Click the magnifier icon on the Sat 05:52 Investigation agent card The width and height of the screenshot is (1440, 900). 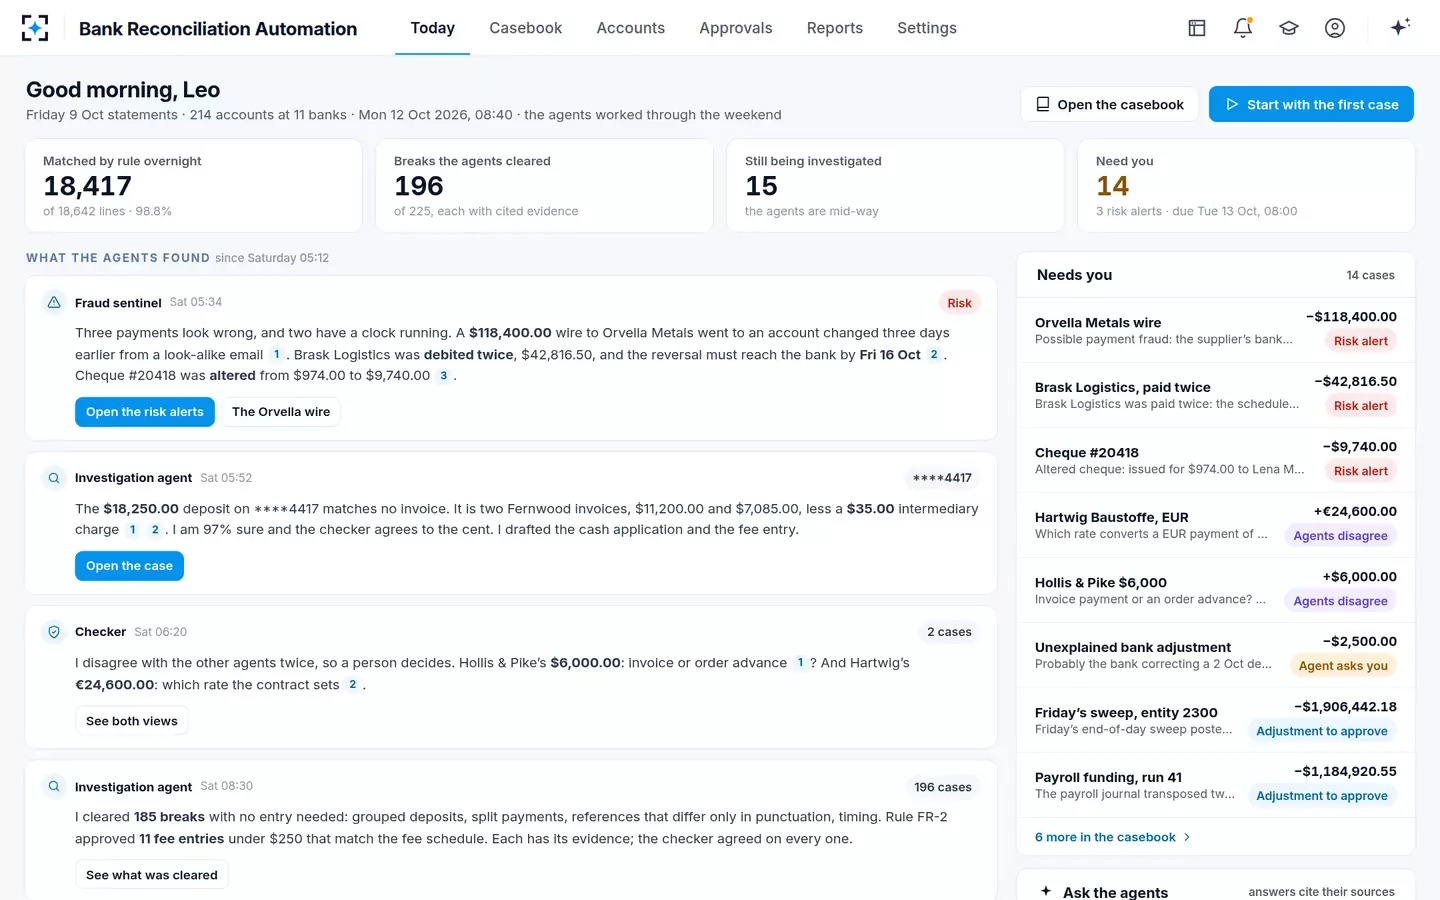click(54, 478)
